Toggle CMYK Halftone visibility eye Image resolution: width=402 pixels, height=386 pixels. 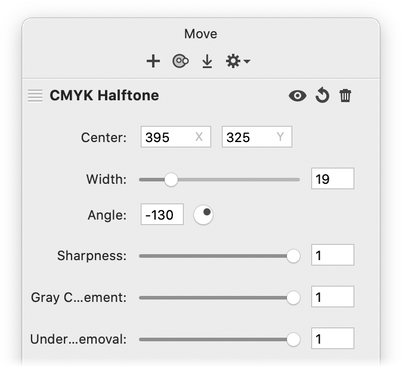click(x=297, y=96)
